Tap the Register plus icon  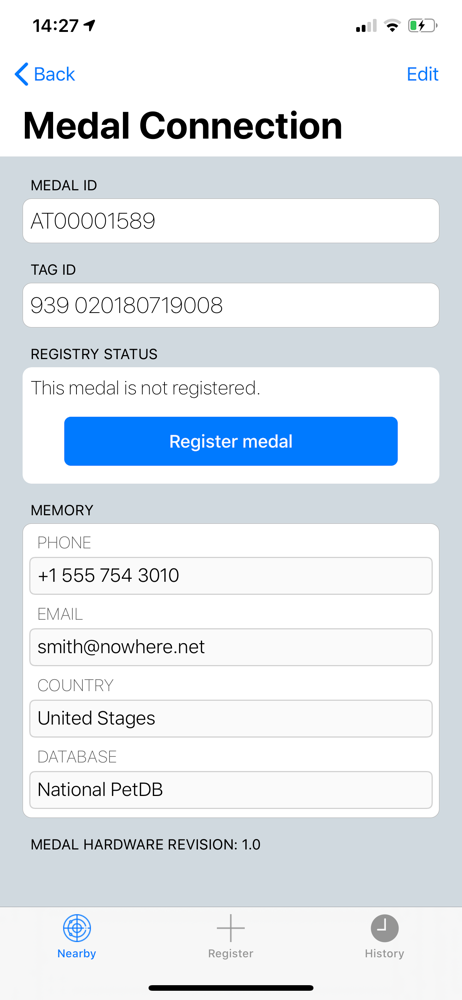click(230, 928)
